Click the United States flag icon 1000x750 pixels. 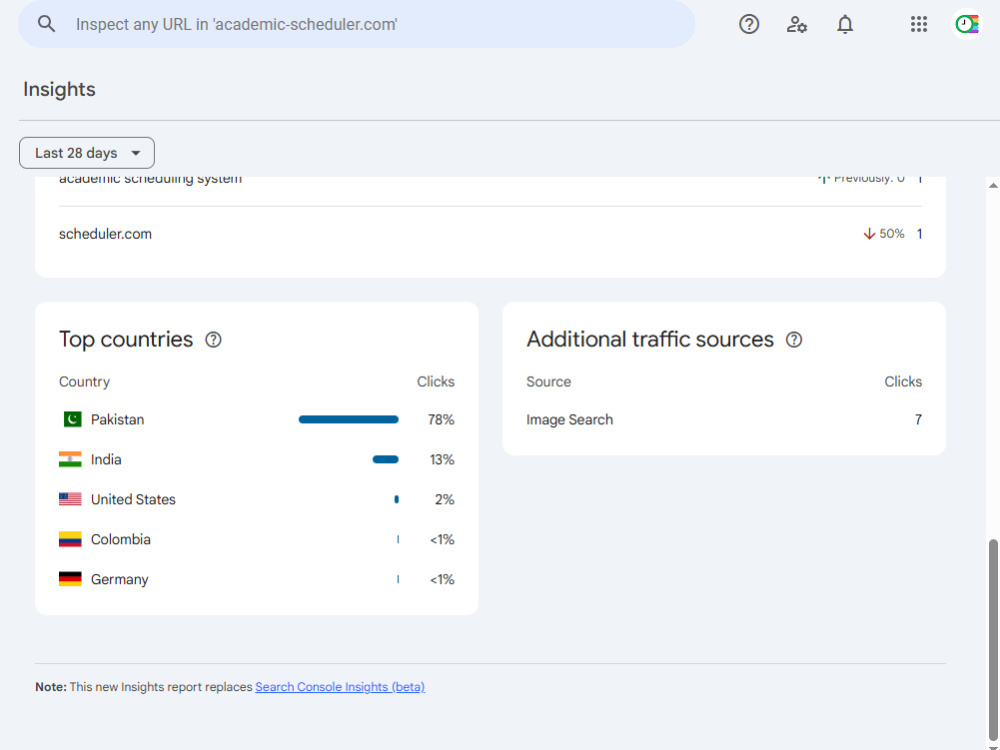pos(70,499)
